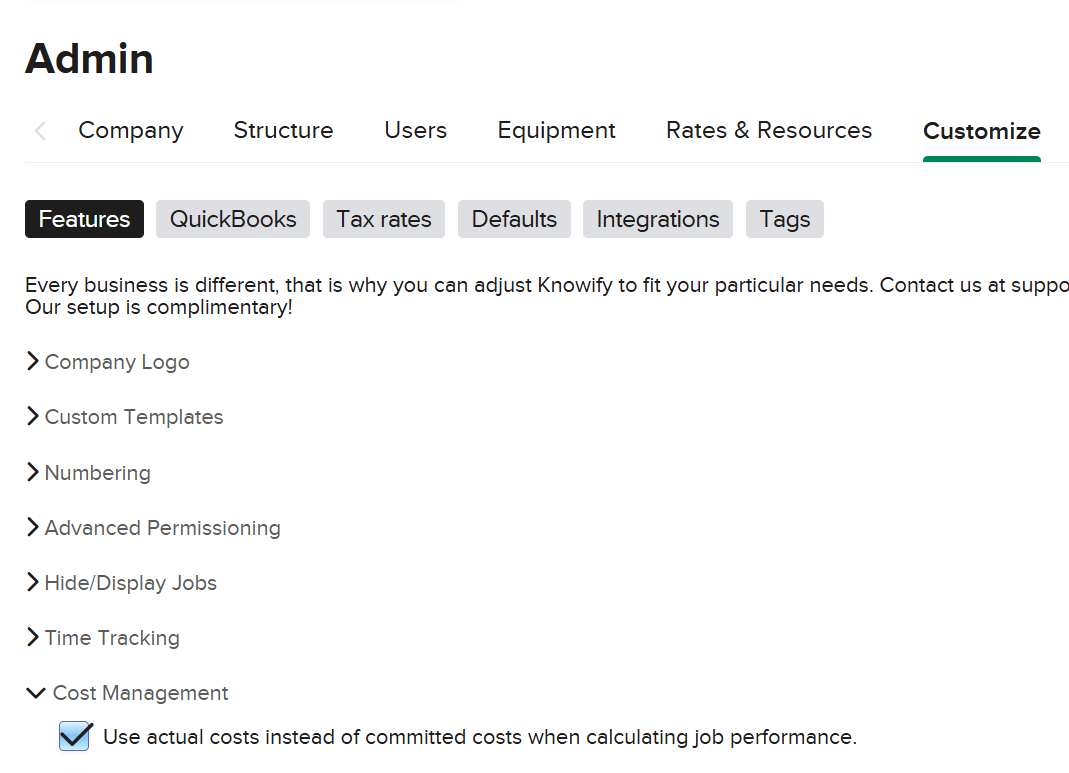Open the Defaults settings

[x=514, y=219]
